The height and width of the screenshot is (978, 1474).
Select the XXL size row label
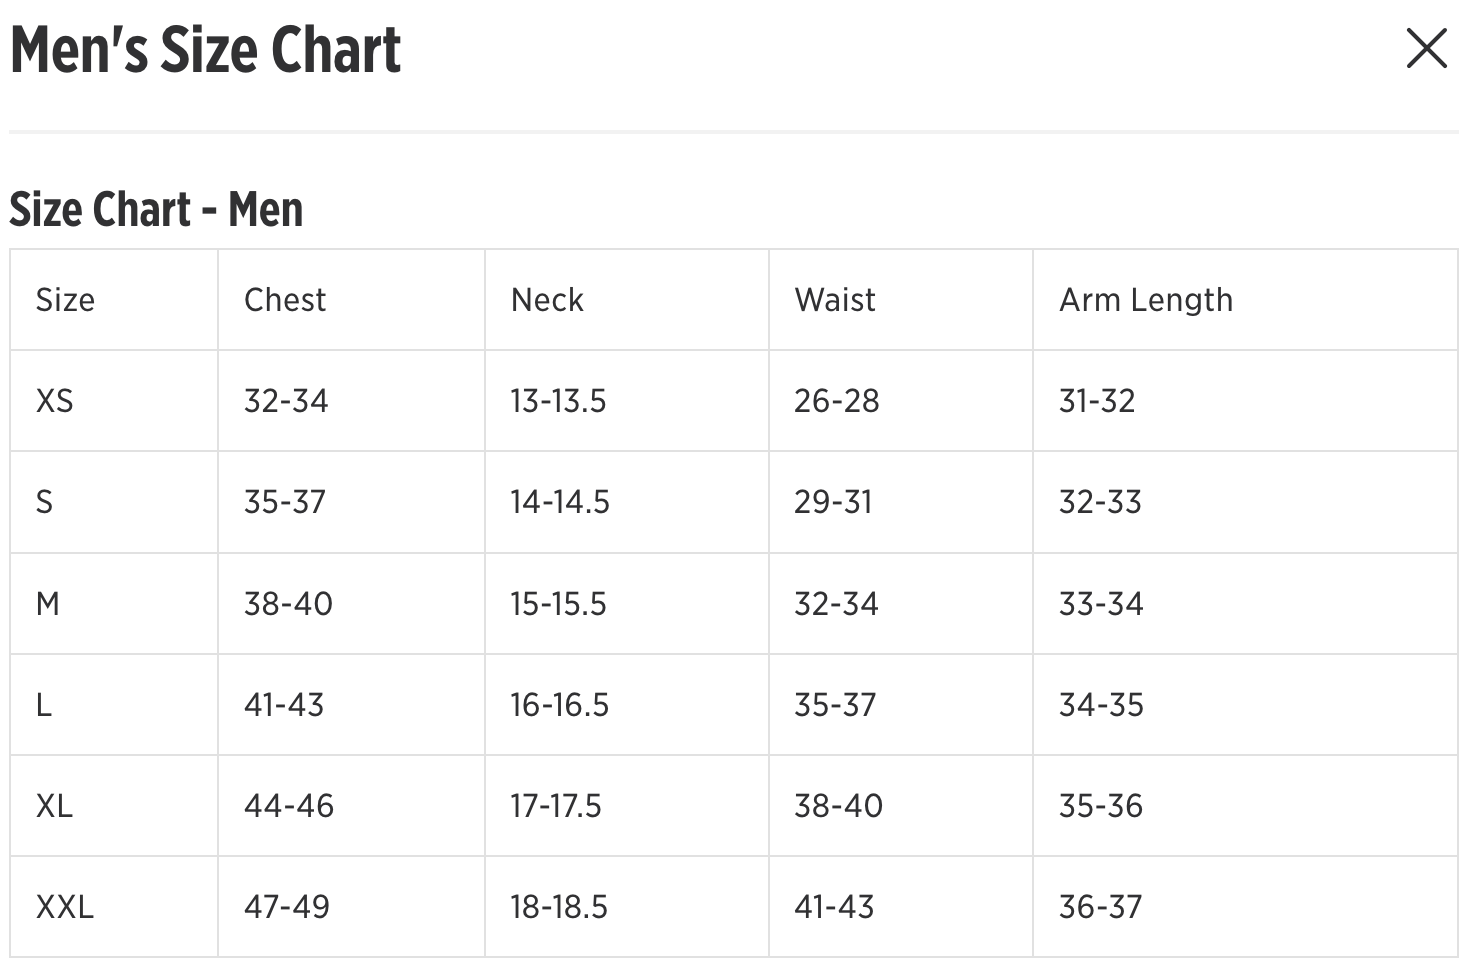tap(65, 907)
